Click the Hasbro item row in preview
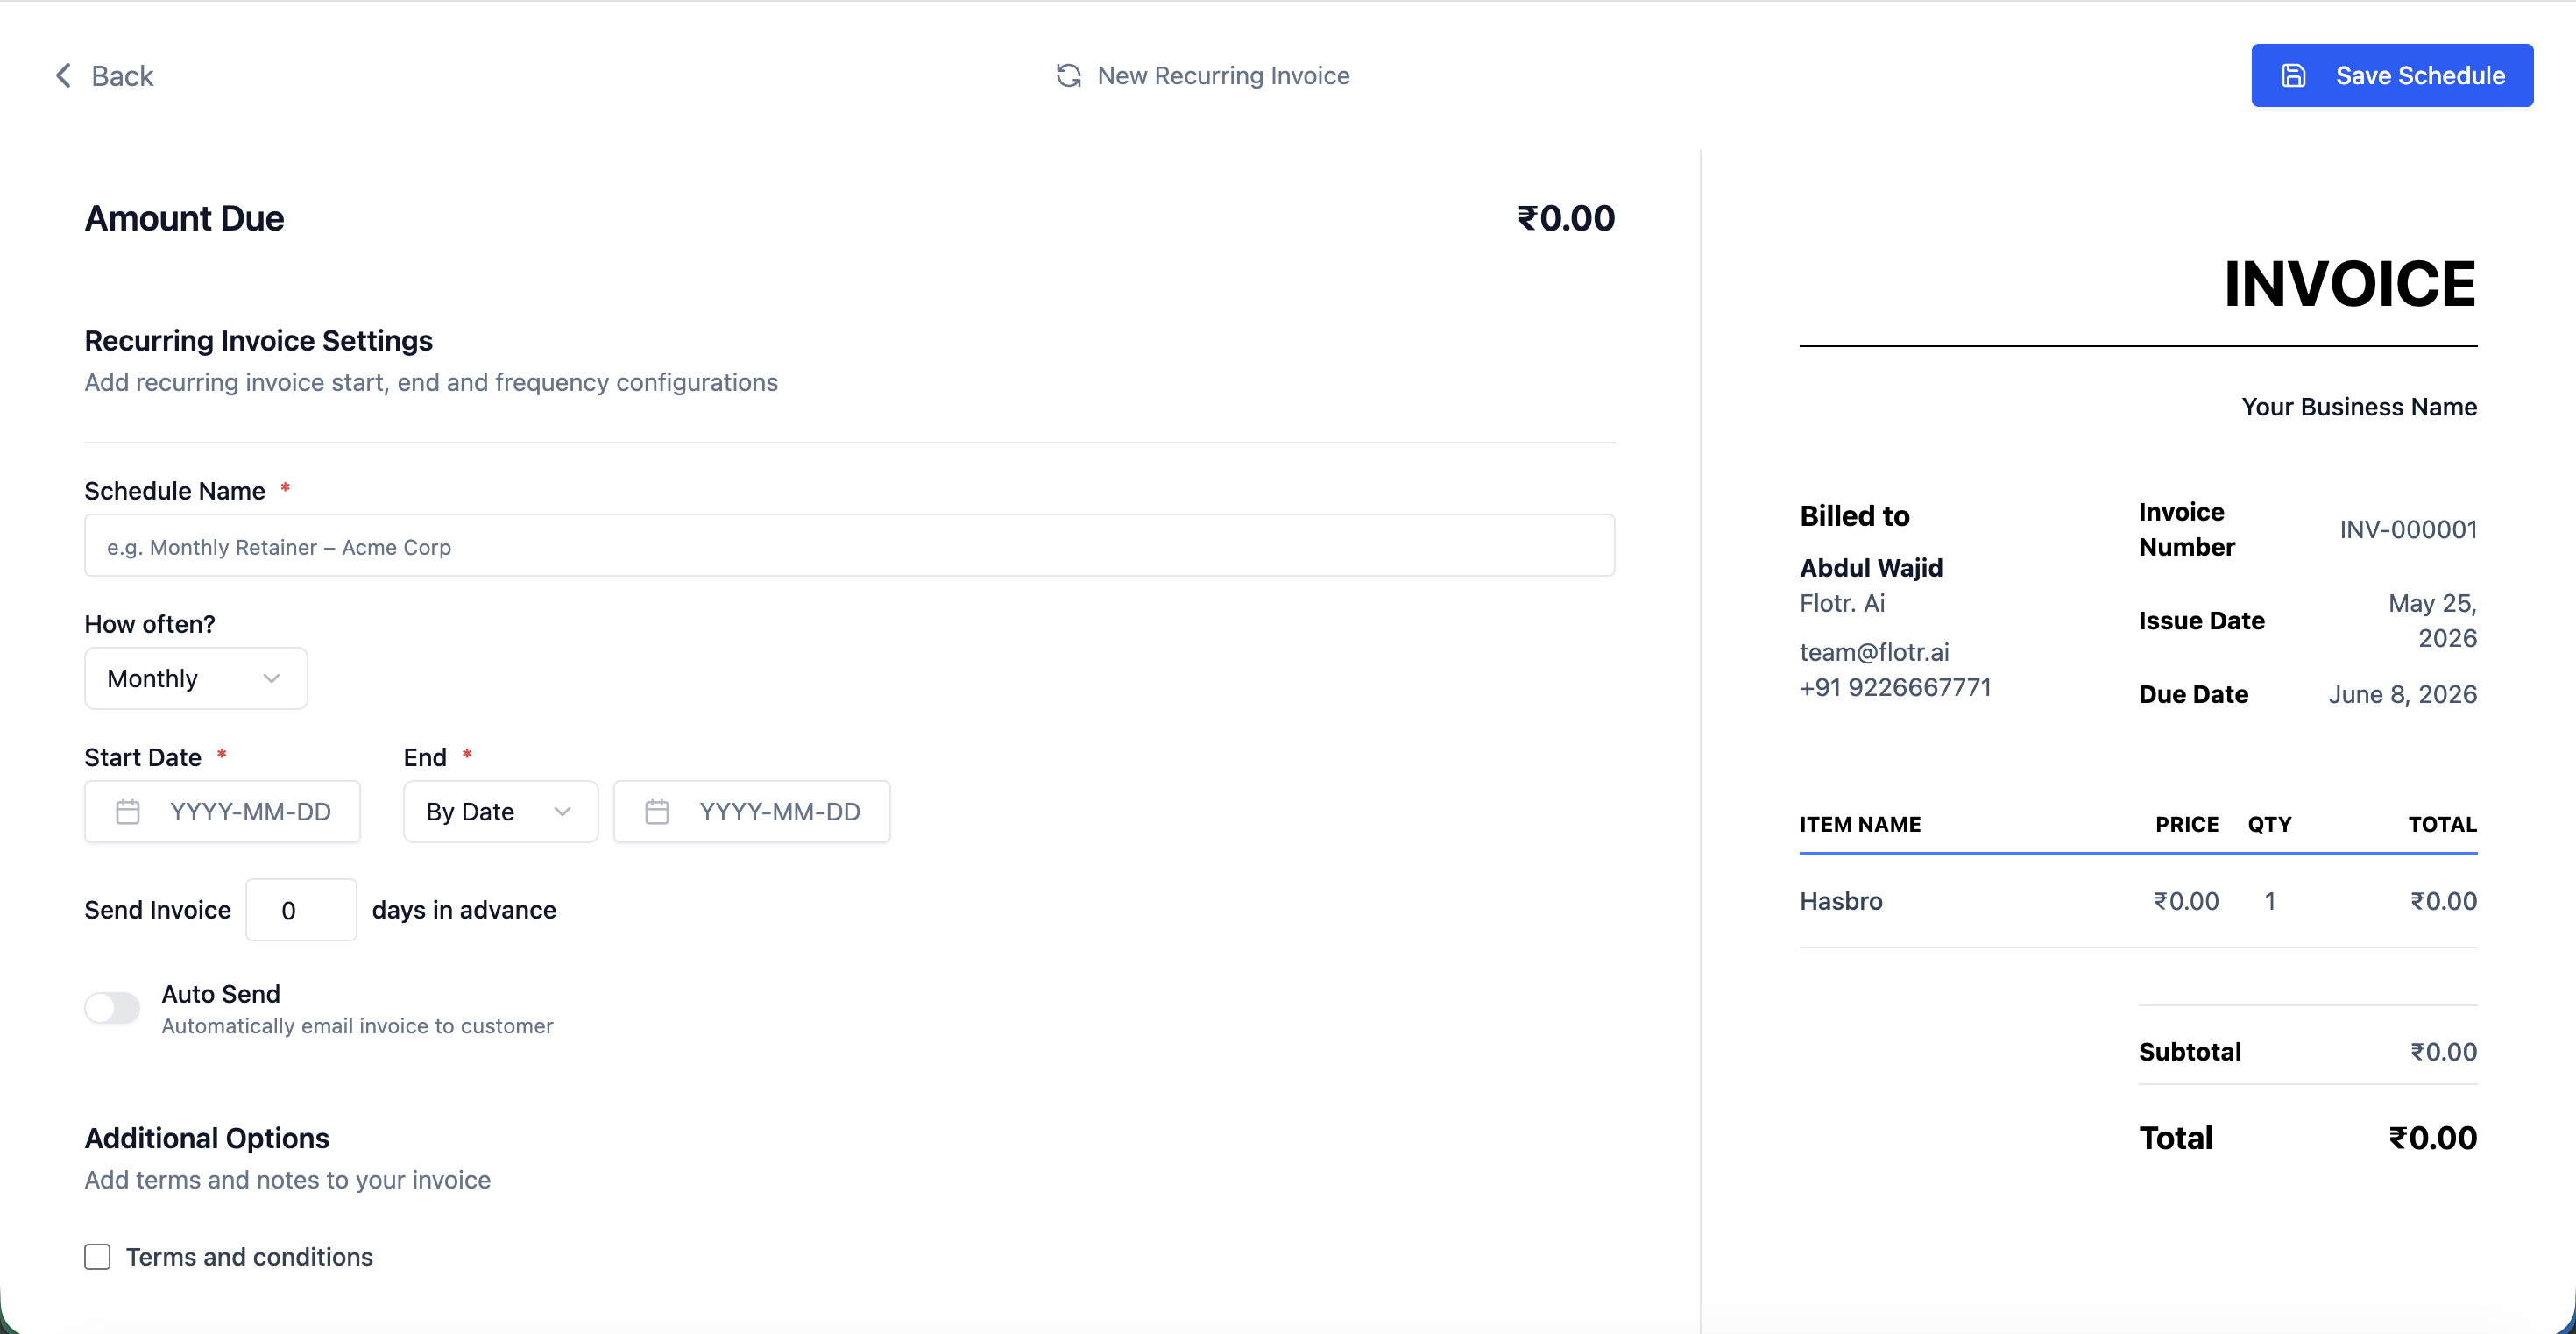The height and width of the screenshot is (1334, 2576). click(2138, 900)
